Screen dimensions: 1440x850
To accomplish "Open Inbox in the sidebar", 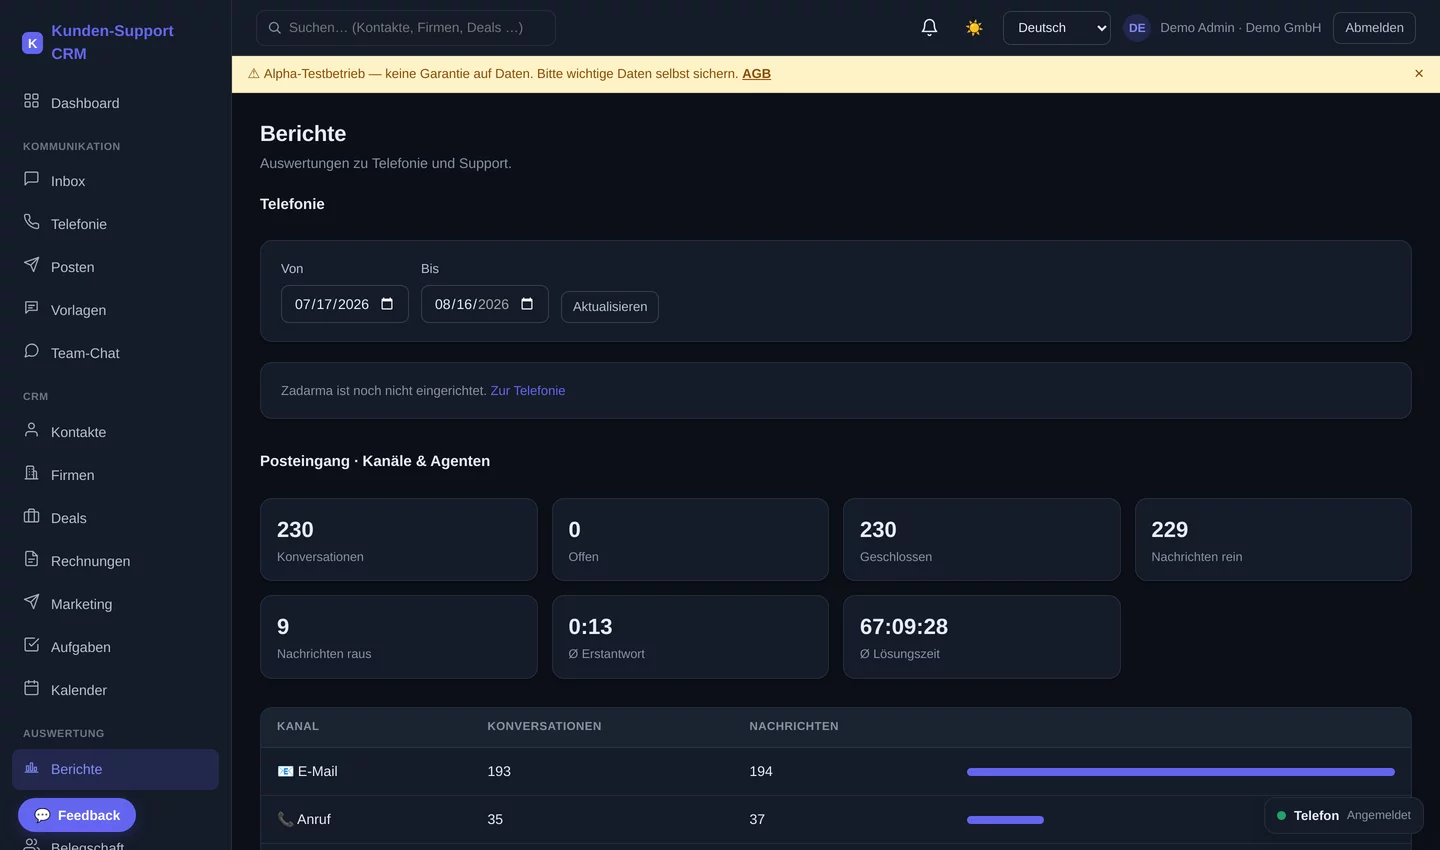I will (115, 181).
